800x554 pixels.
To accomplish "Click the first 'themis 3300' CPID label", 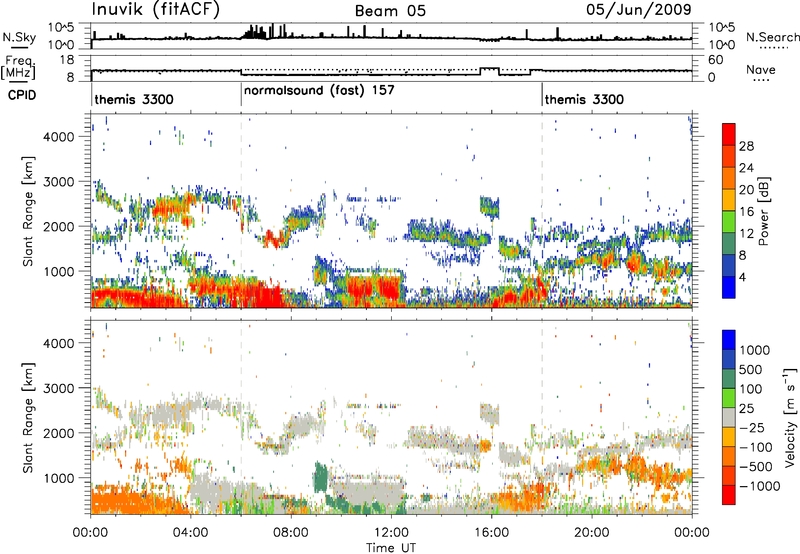I will click(134, 99).
